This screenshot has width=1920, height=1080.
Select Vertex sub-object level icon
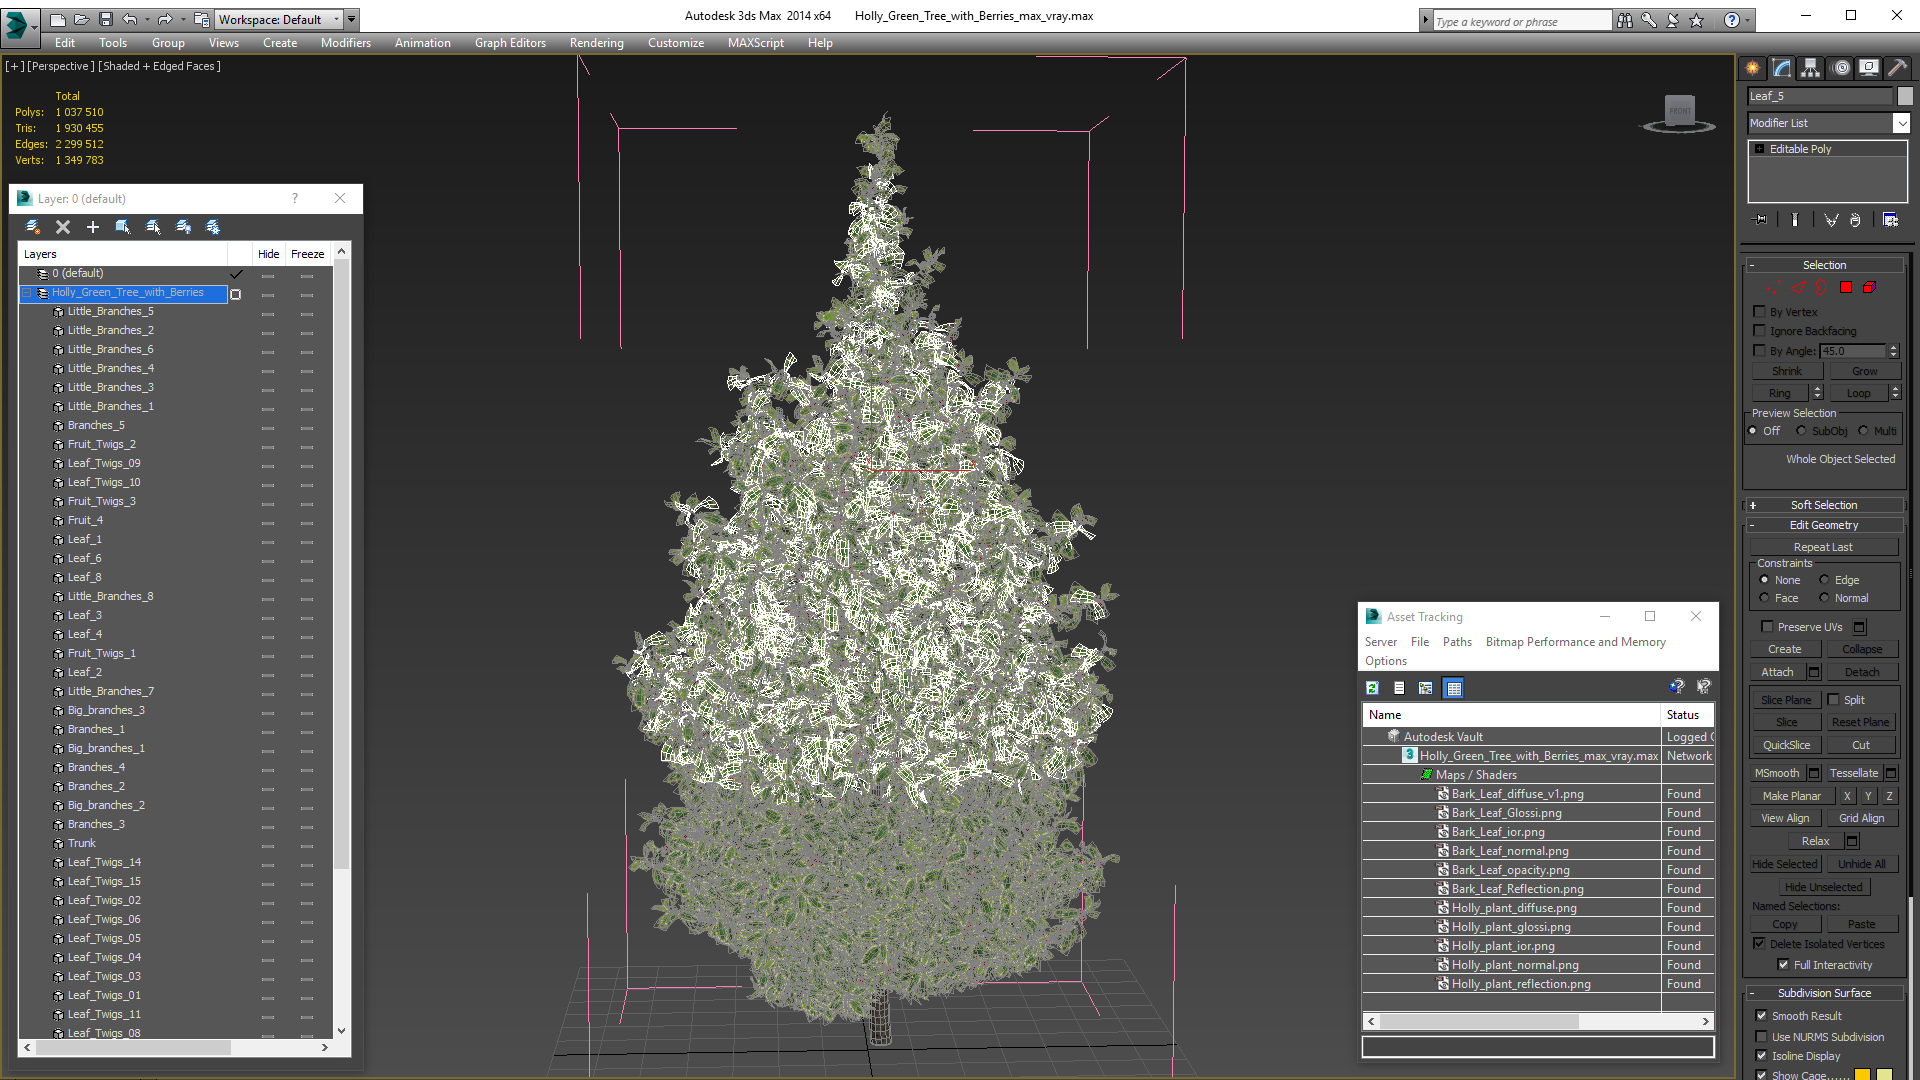pos(1772,288)
